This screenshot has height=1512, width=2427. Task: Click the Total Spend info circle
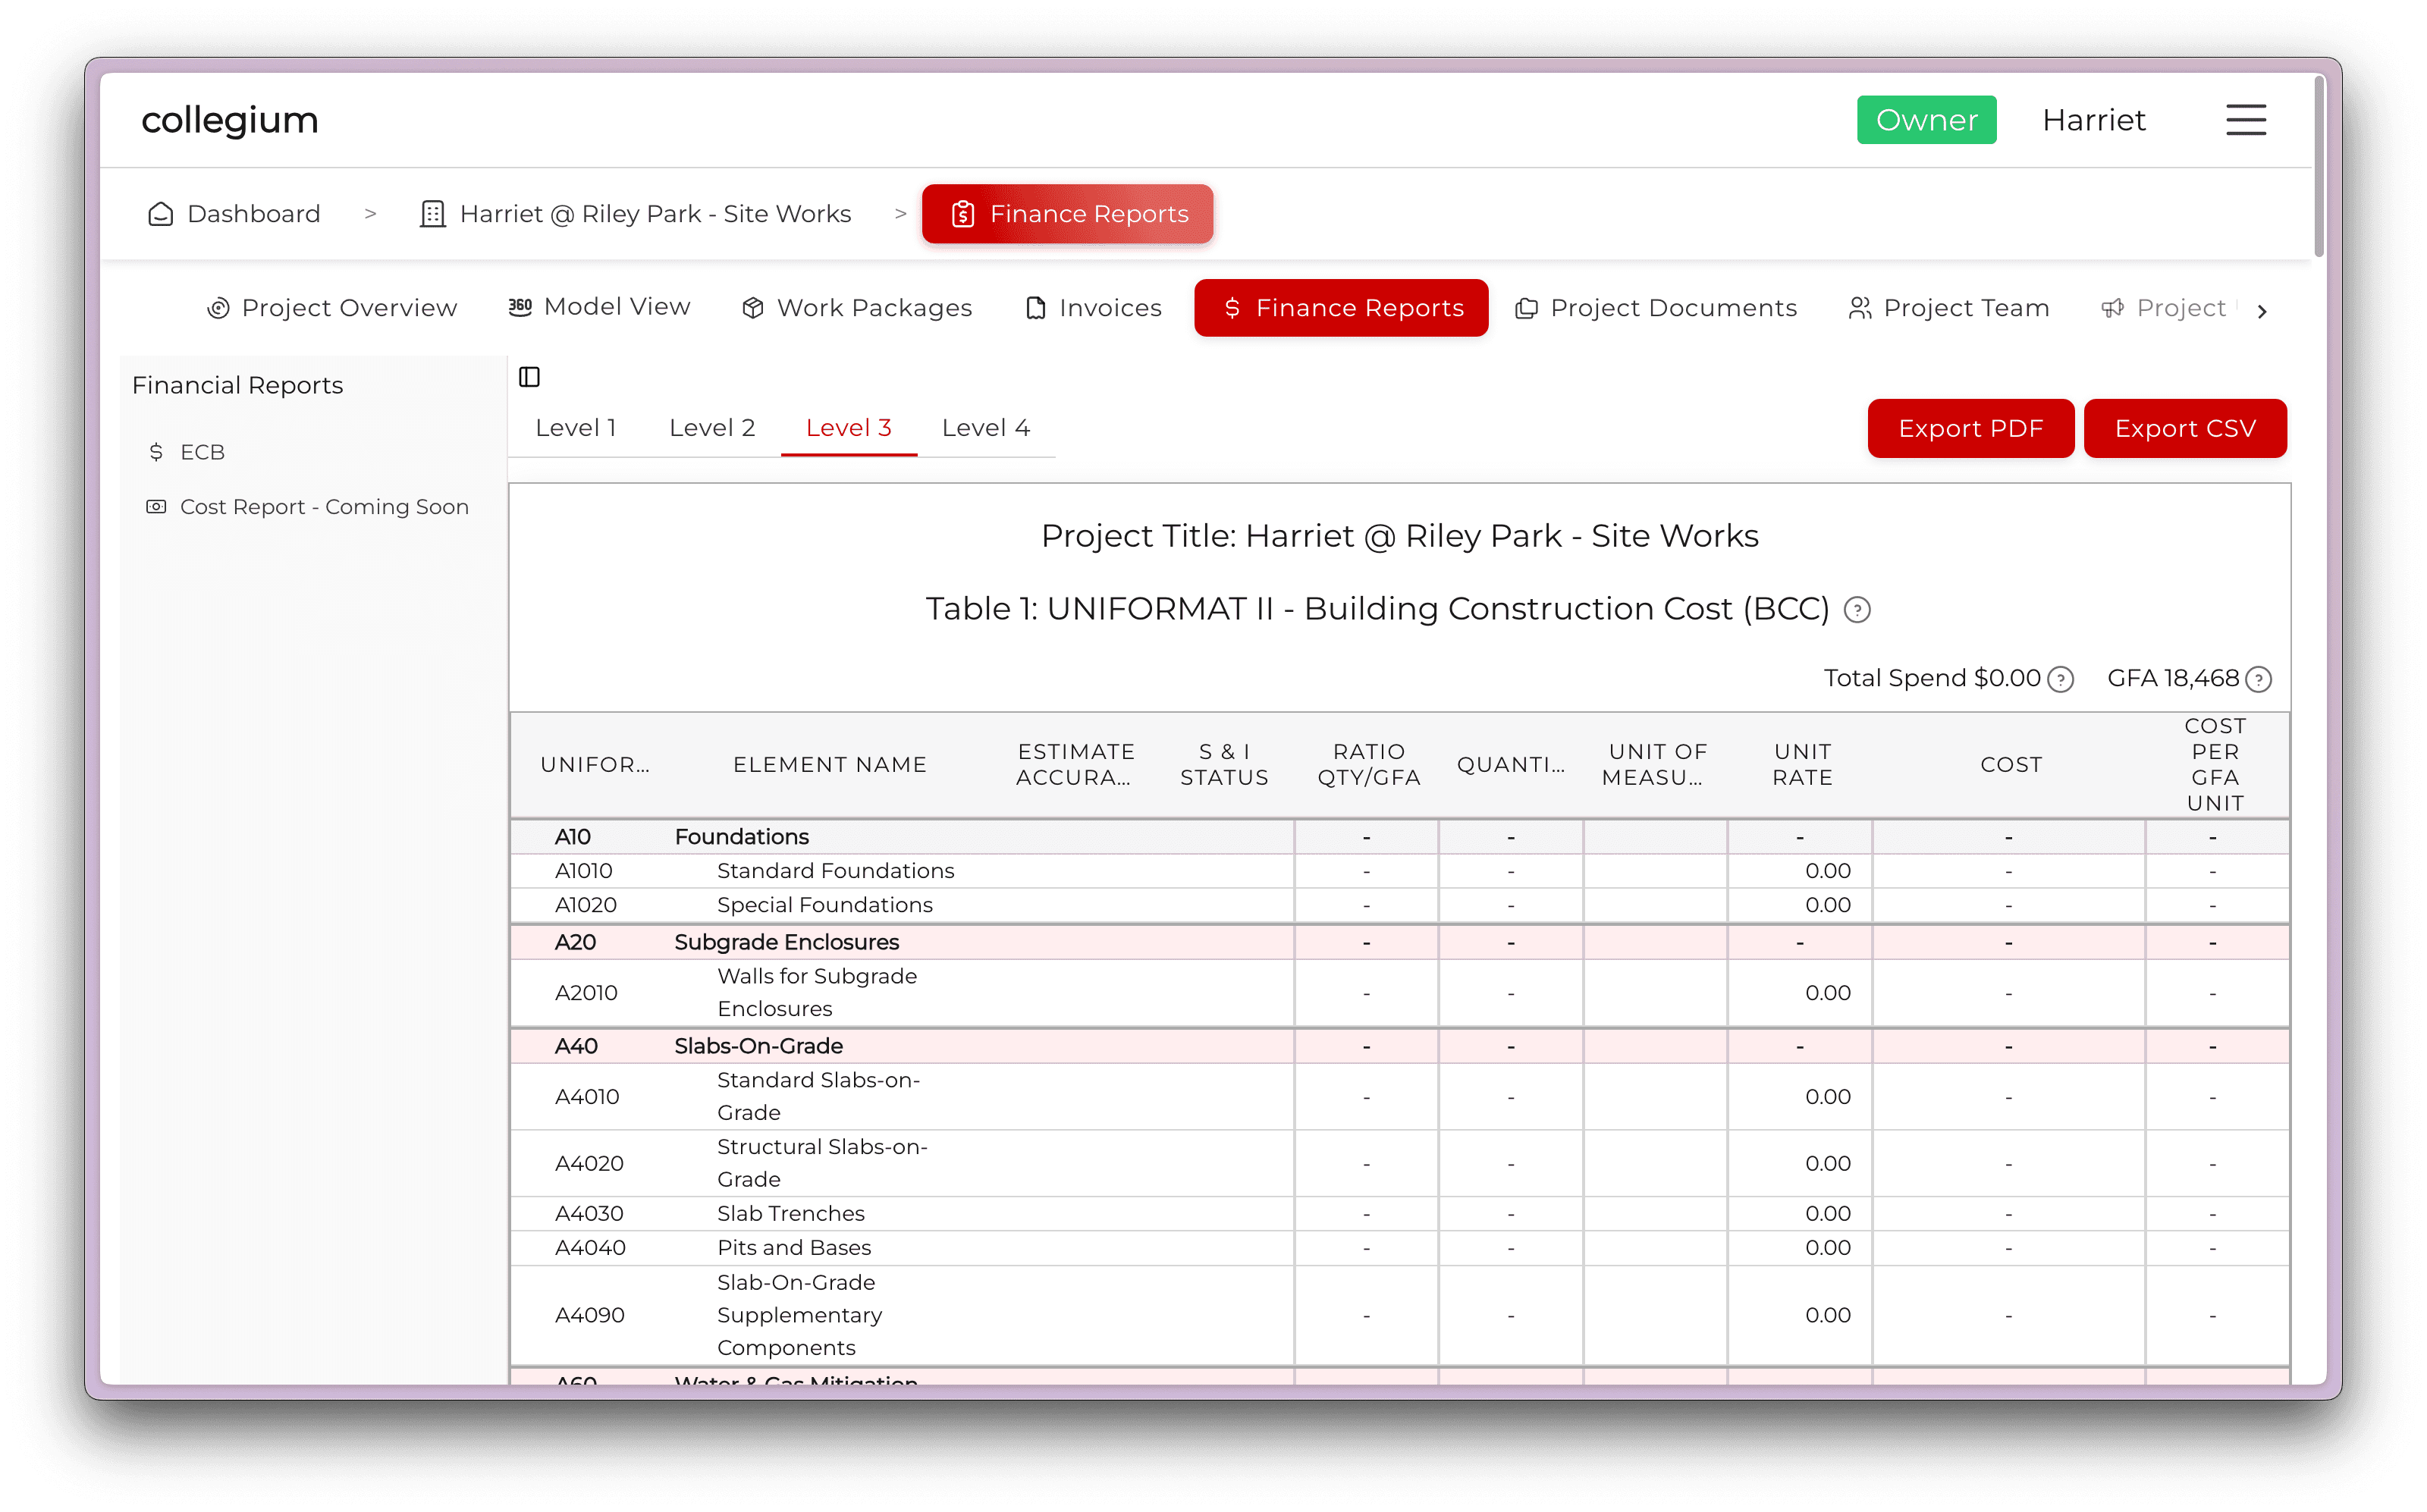pos(2060,679)
